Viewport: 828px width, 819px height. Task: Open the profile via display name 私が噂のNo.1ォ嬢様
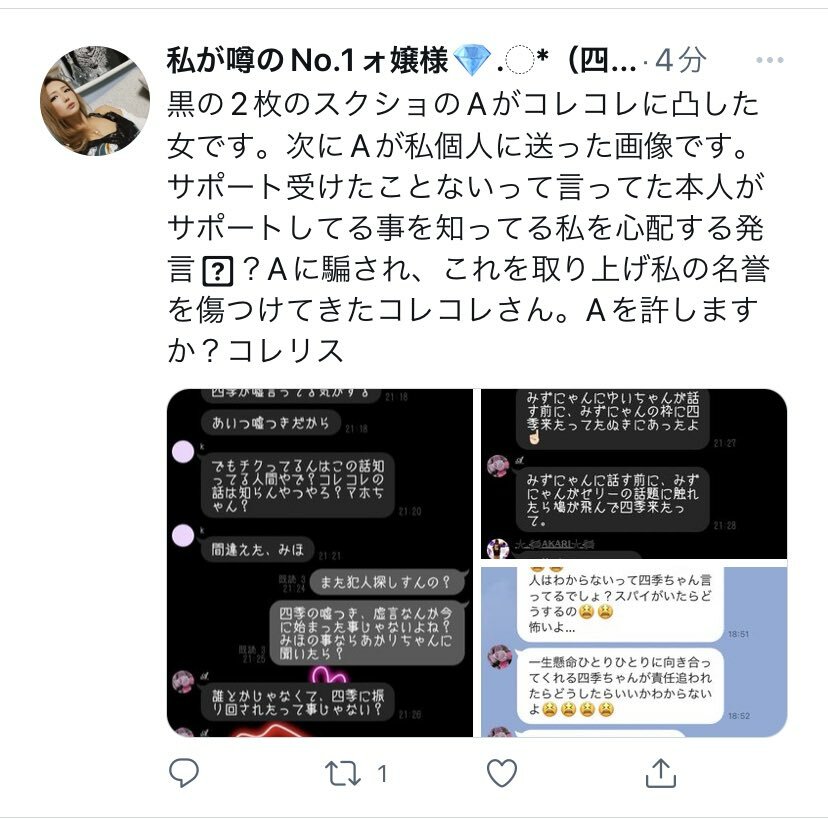click(x=307, y=60)
